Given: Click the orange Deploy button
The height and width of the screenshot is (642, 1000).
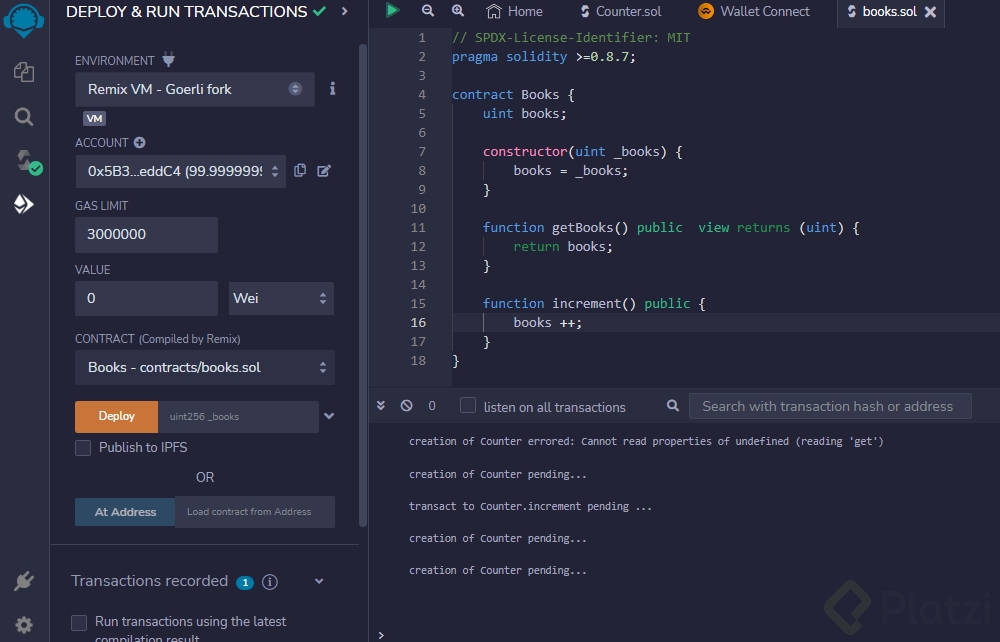Looking at the screenshot, I should [117, 416].
